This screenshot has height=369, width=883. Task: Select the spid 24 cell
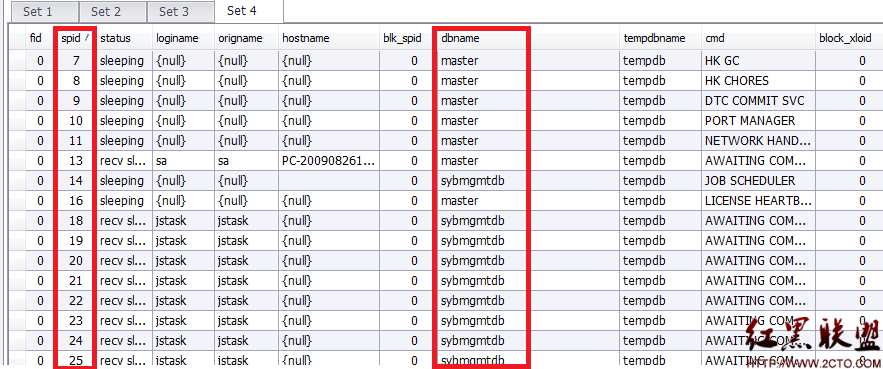click(x=76, y=341)
